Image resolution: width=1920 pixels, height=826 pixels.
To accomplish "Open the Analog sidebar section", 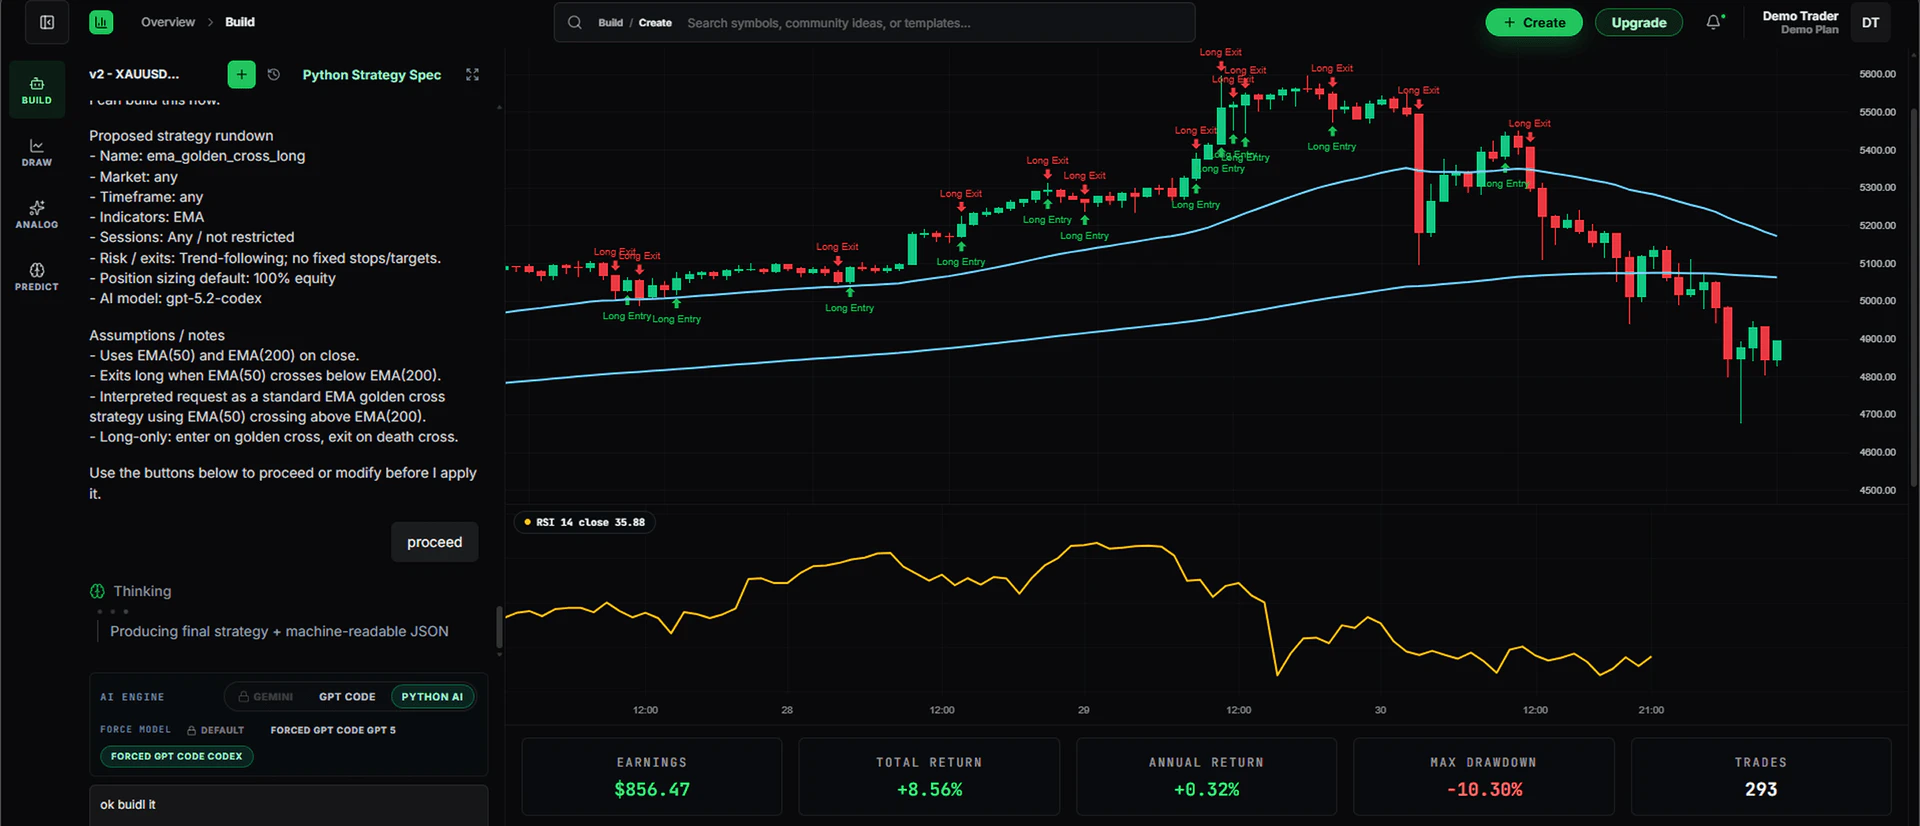I will point(37,214).
